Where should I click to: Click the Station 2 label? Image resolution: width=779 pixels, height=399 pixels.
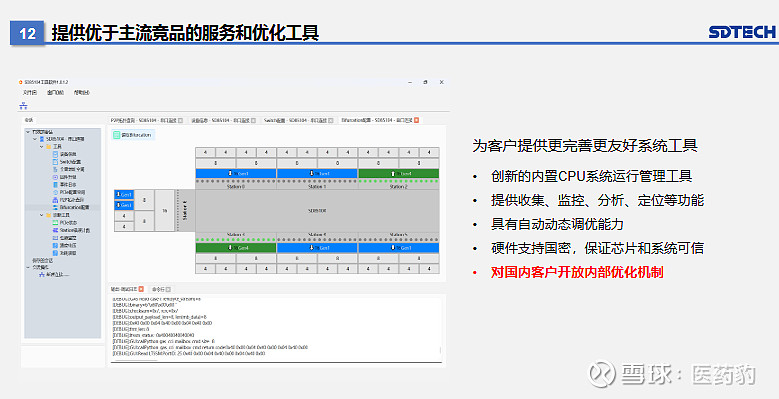(x=398, y=187)
